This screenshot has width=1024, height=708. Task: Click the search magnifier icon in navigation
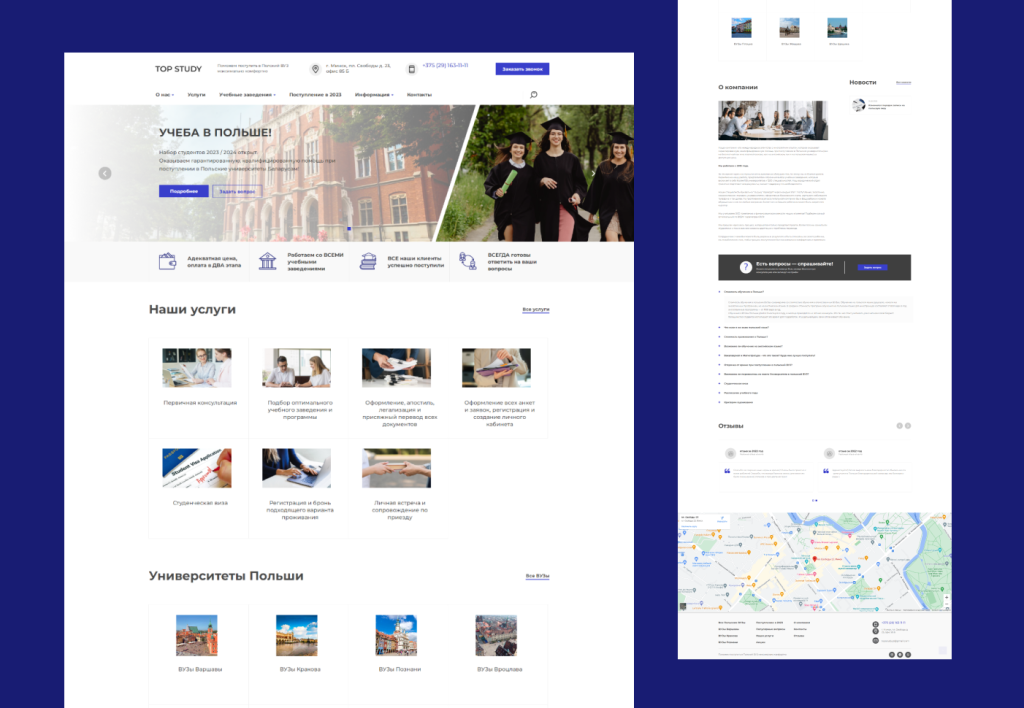point(533,95)
